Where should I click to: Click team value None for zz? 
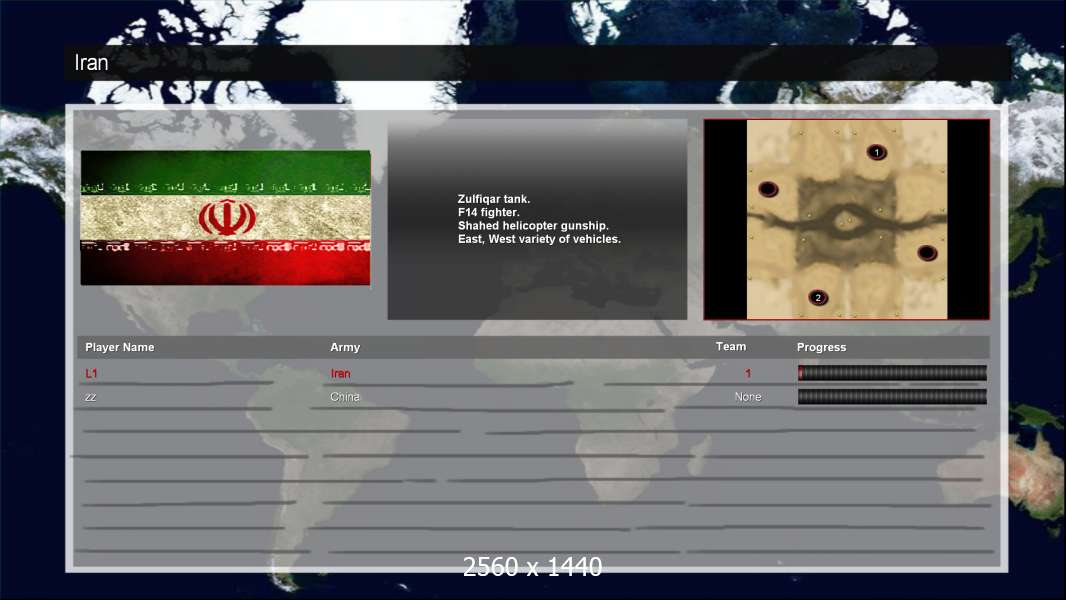tap(748, 397)
